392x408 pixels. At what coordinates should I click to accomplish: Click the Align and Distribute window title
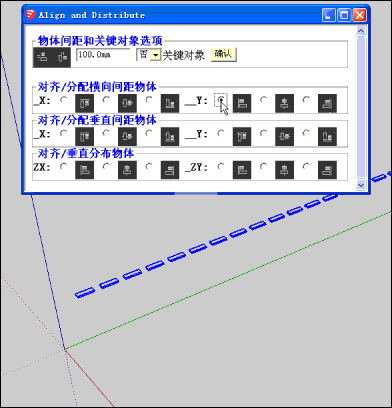(x=92, y=15)
